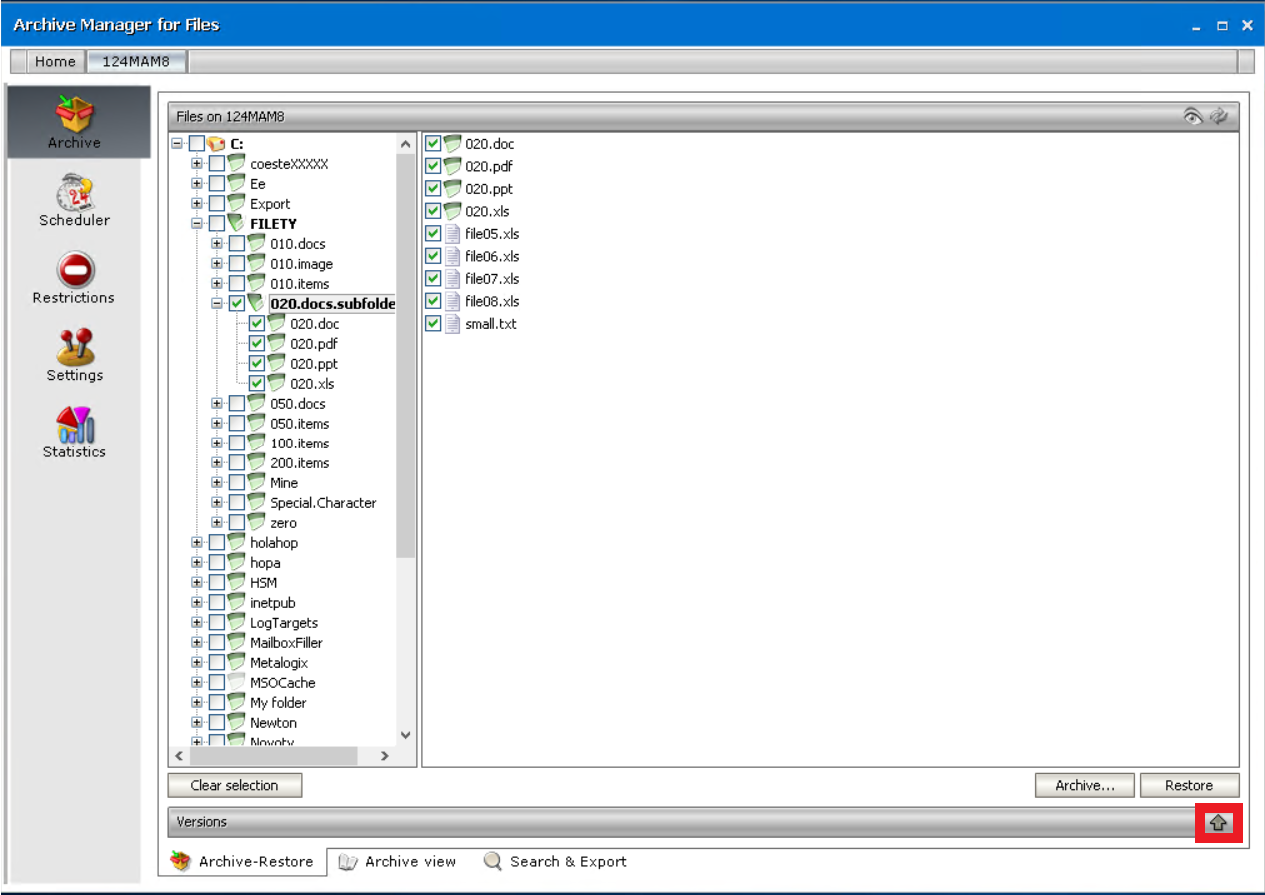The width and height of the screenshot is (1265, 895).
Task: Expand the inetpub folder
Action: coord(197,602)
